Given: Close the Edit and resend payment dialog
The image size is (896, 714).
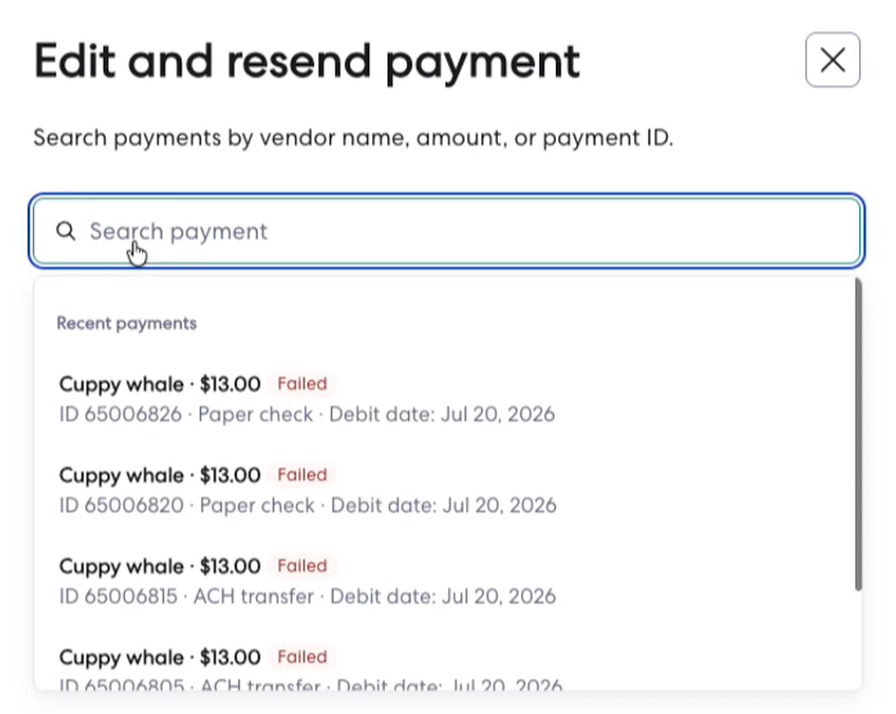Looking at the screenshot, I should [833, 60].
